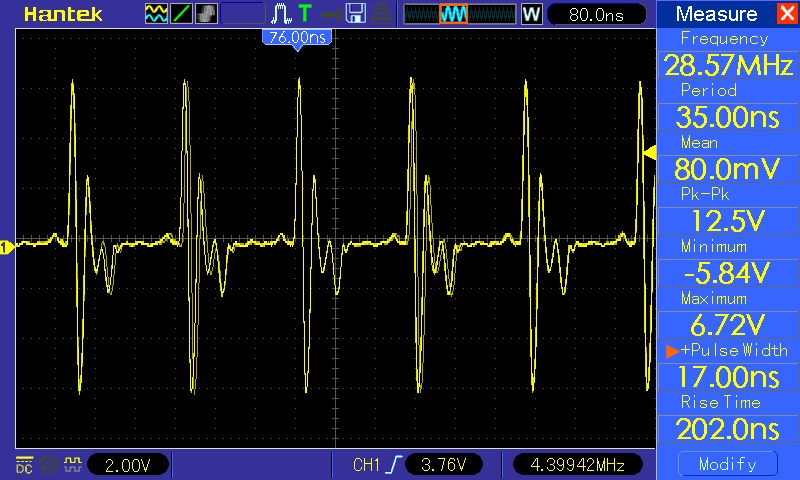Click the gray waveform icon beside the green line
The height and width of the screenshot is (480, 800).
click(x=206, y=14)
